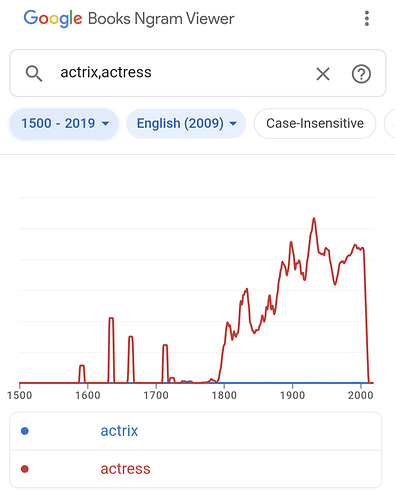
Task: Click the partially hidden chip after Case-Insensitive
Action: click(390, 123)
